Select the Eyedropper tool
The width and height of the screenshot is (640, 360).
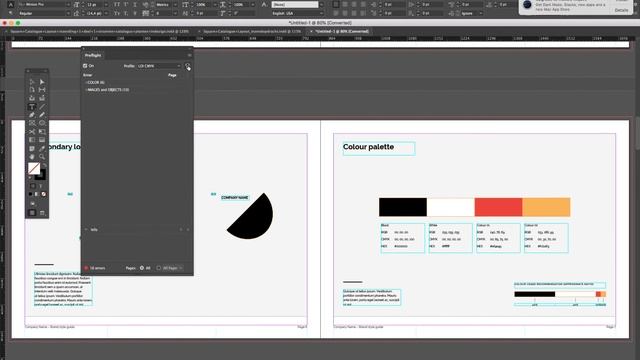(x=42, y=149)
